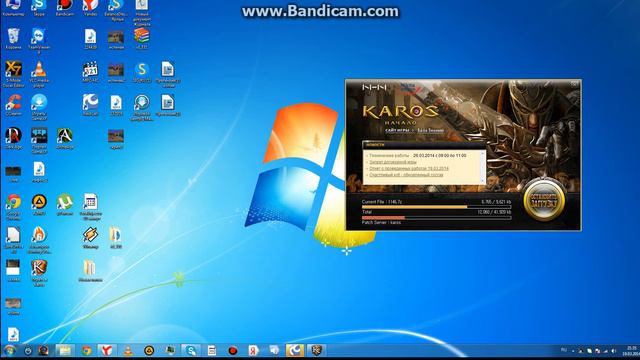Viewport: 640px width, 360px height.
Task: Open Yandex browser from the taskbar
Action: tap(107, 351)
